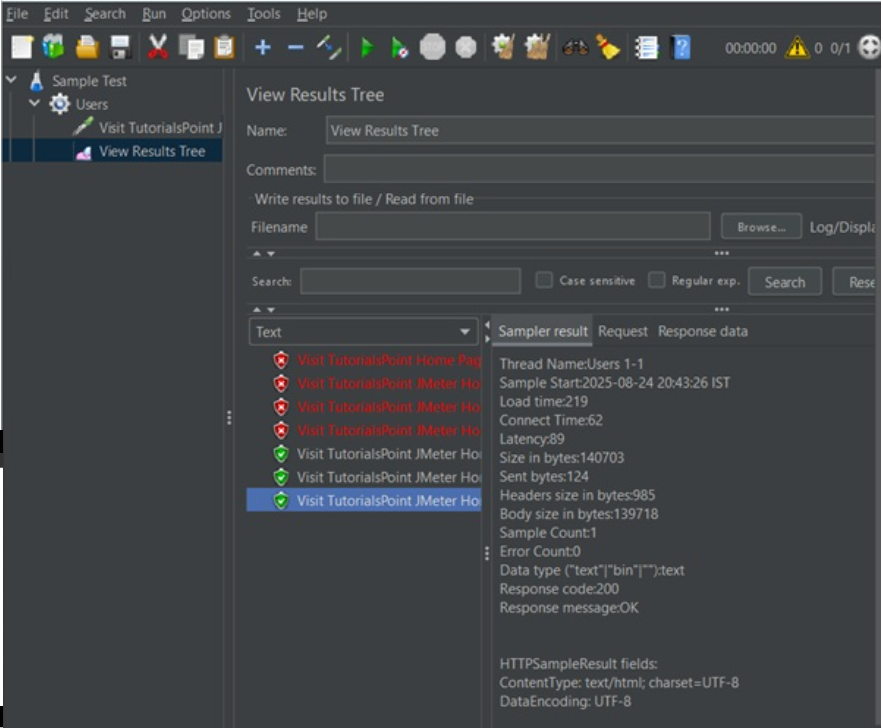Screen dimensions: 883x728
Task: Click the Browse... button
Action: coord(761,227)
